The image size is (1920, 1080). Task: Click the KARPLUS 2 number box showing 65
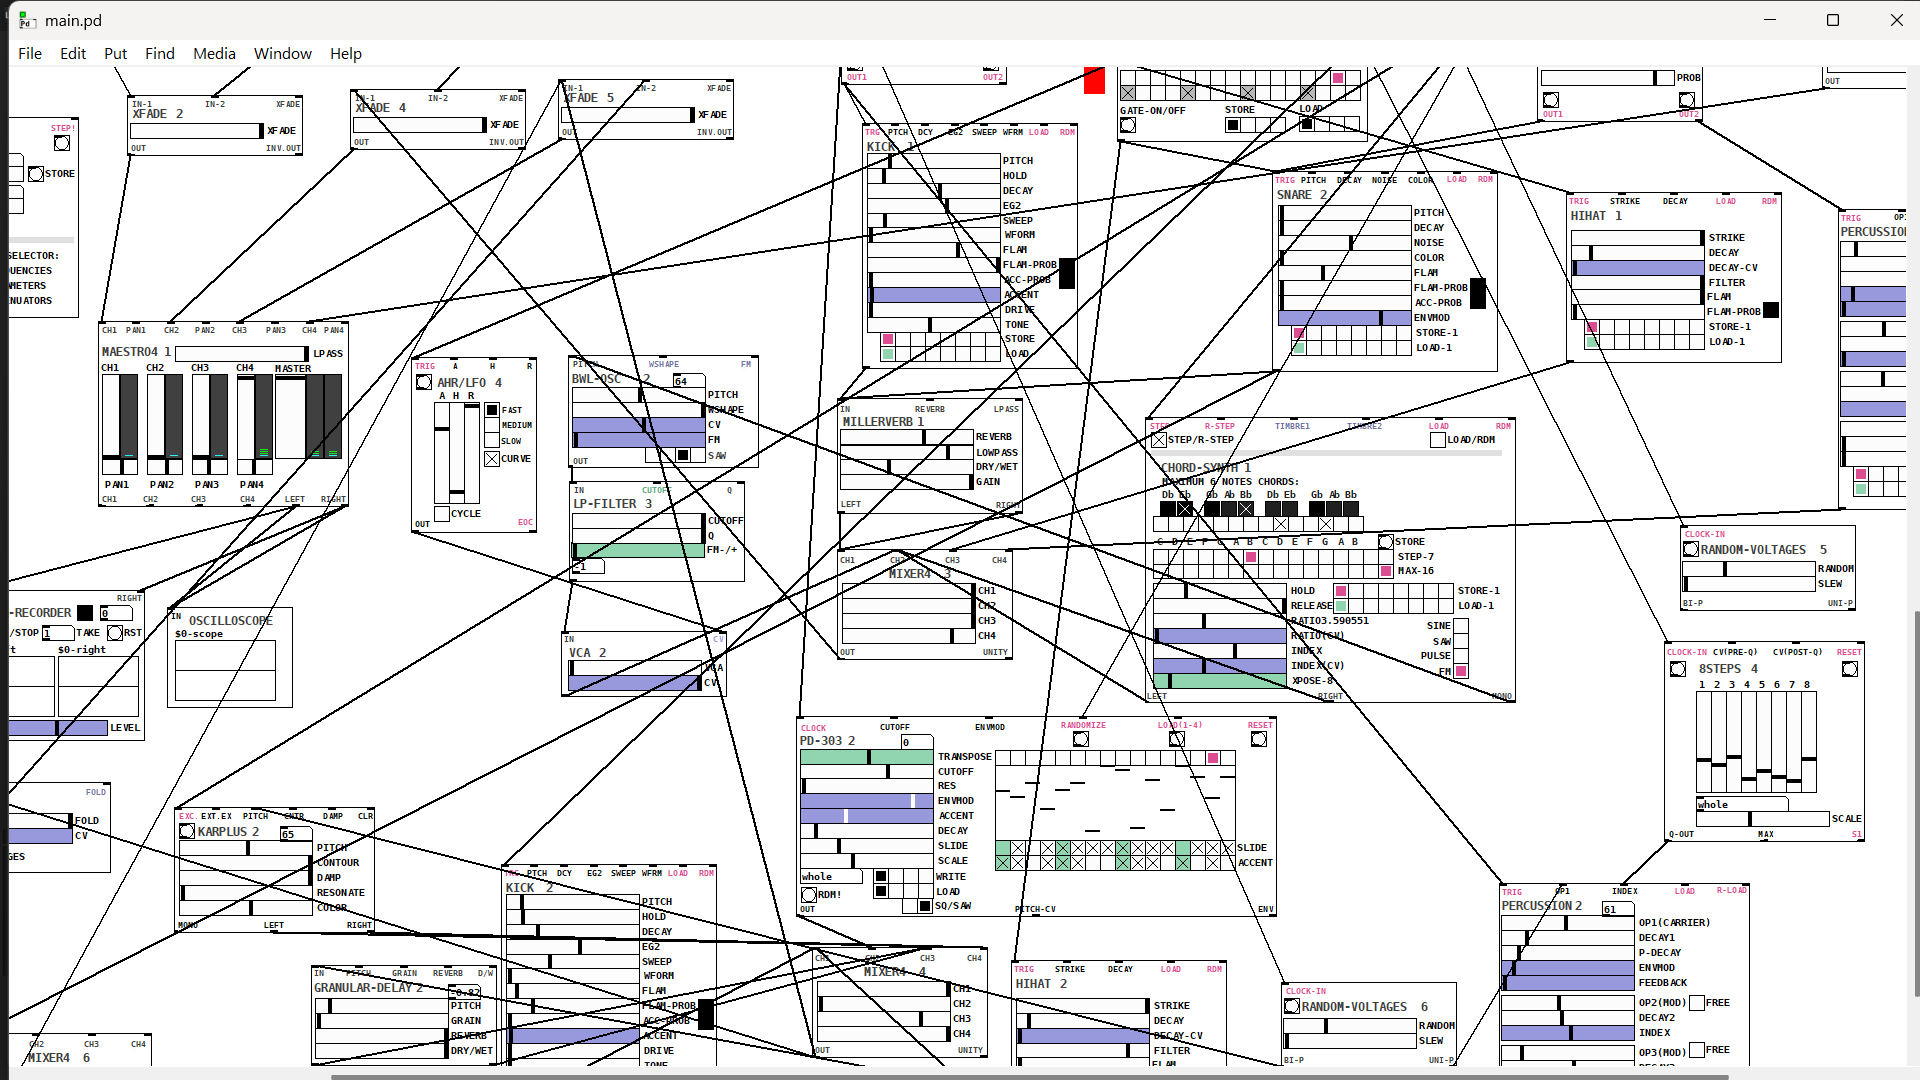click(x=294, y=834)
